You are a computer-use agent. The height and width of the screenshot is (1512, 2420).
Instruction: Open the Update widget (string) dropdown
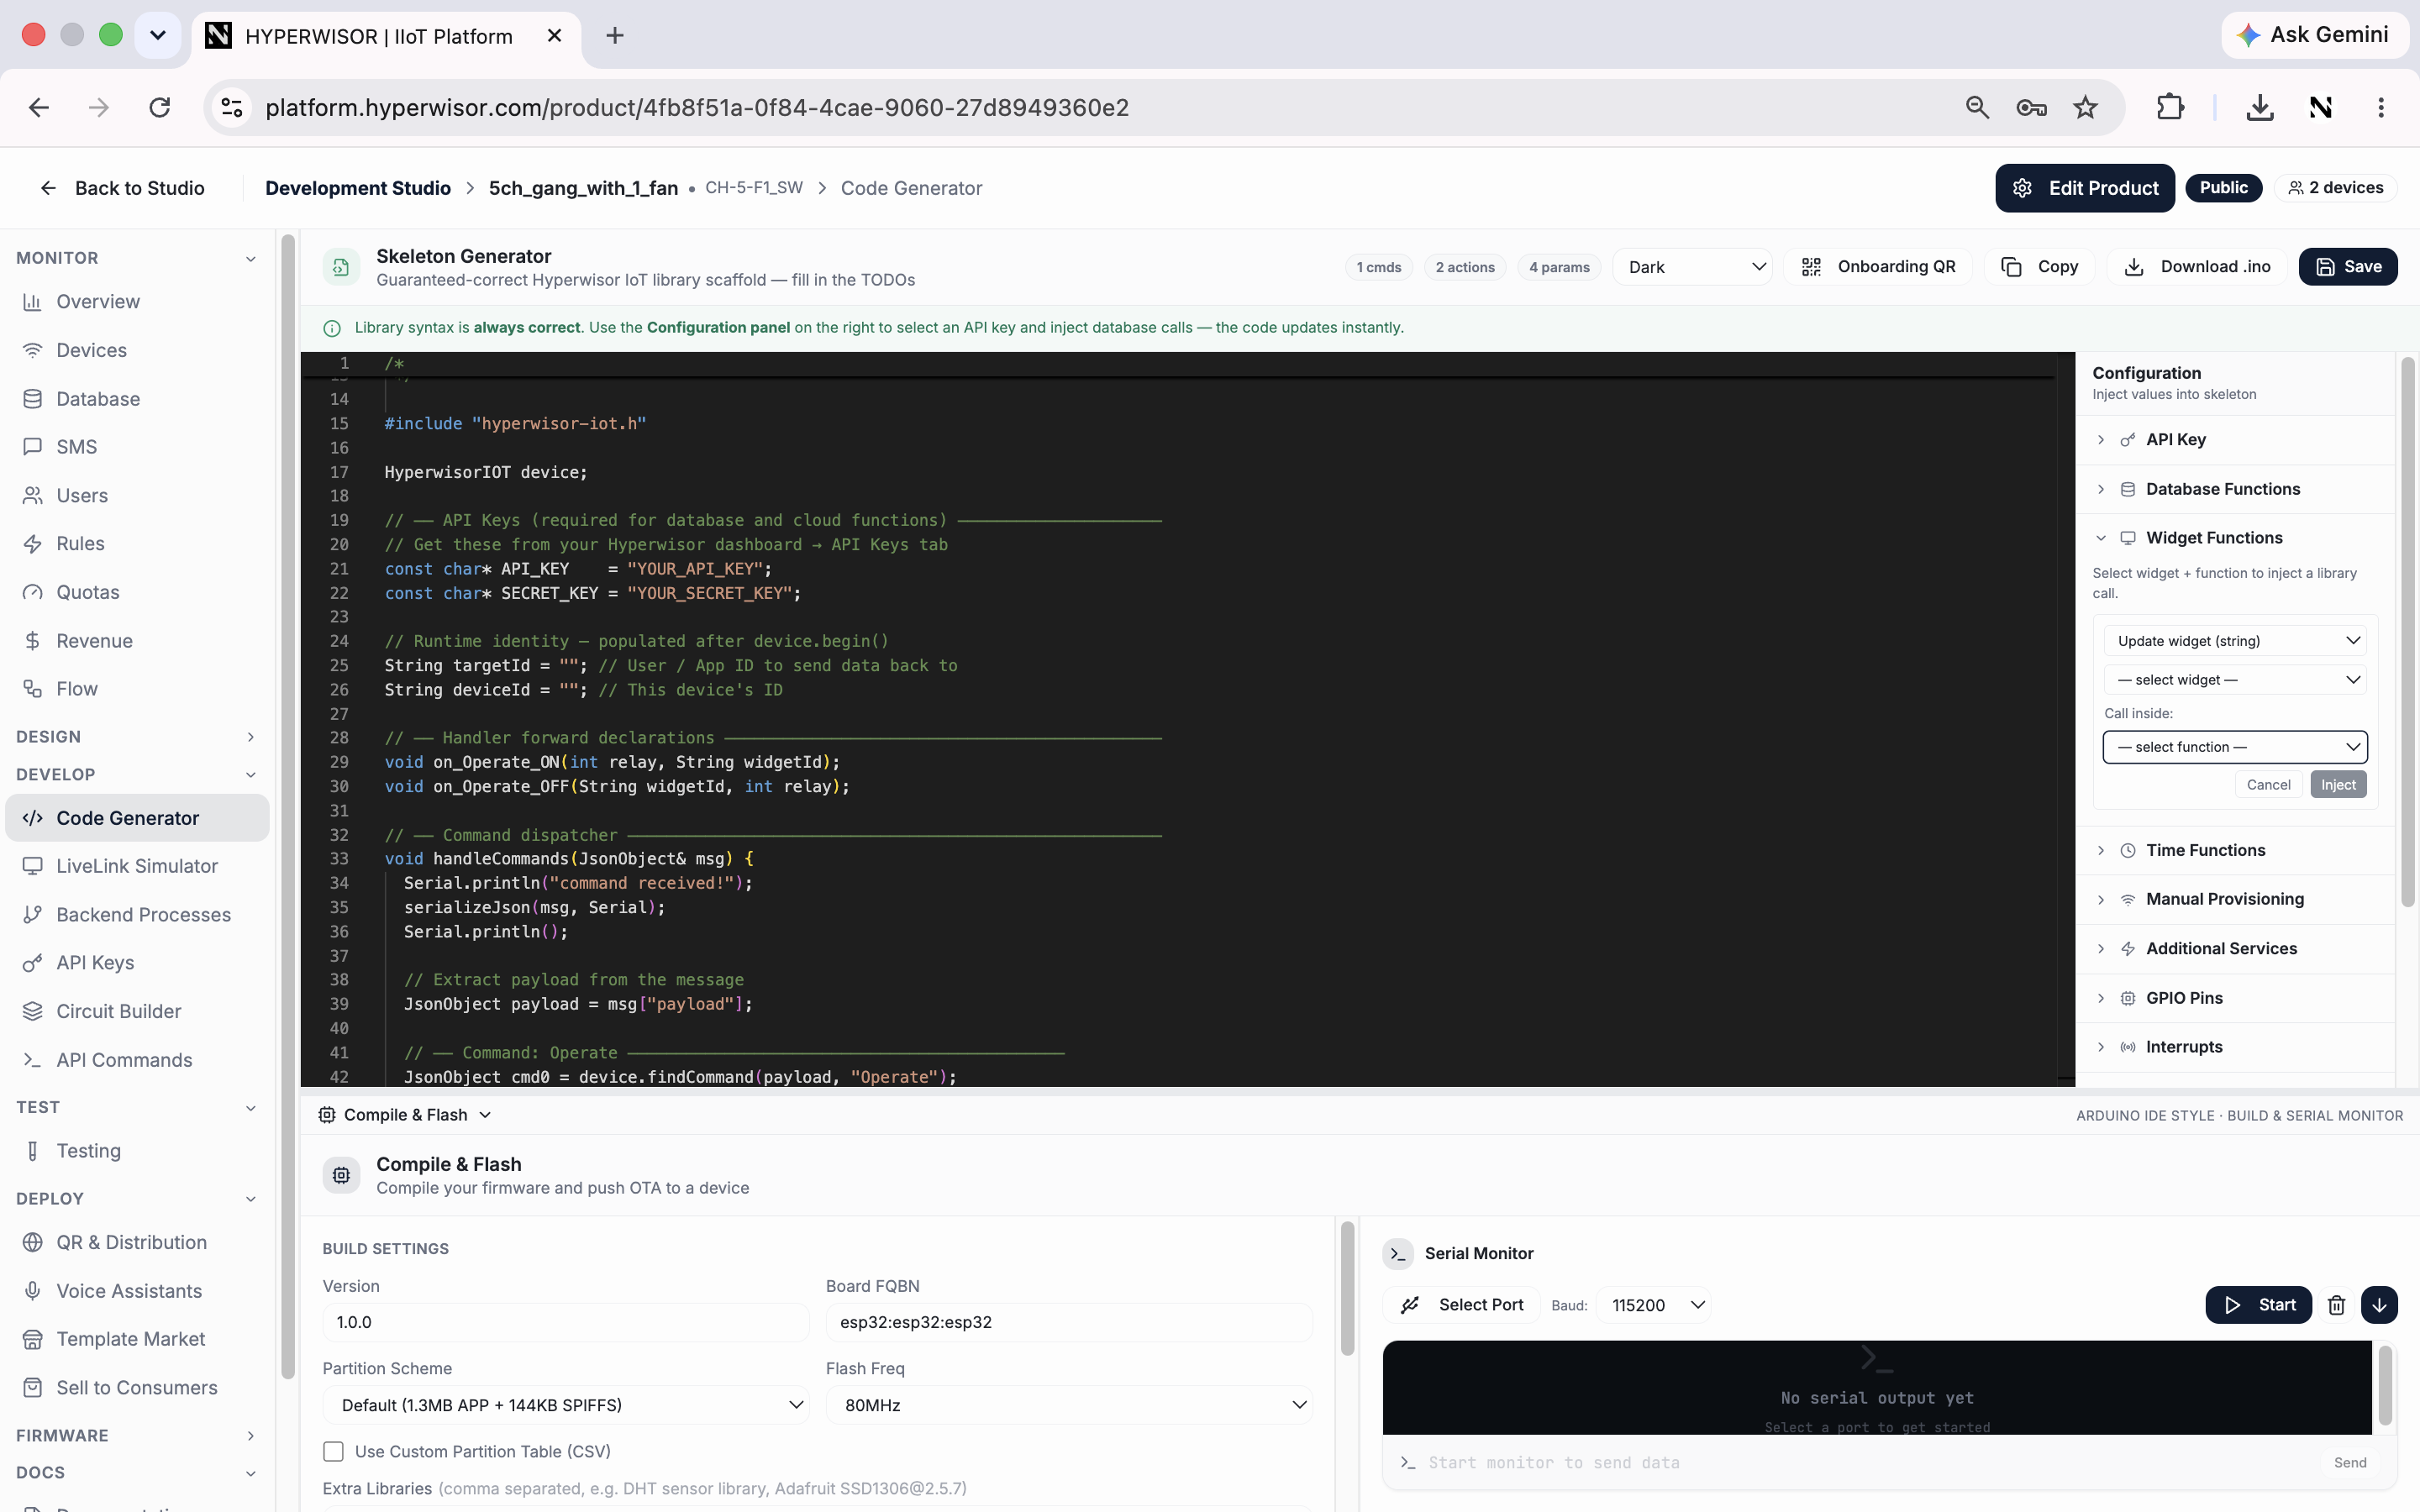coord(2235,641)
